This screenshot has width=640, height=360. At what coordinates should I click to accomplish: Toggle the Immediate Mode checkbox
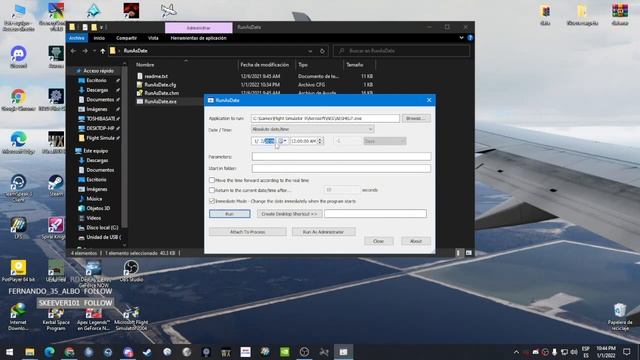[212, 201]
